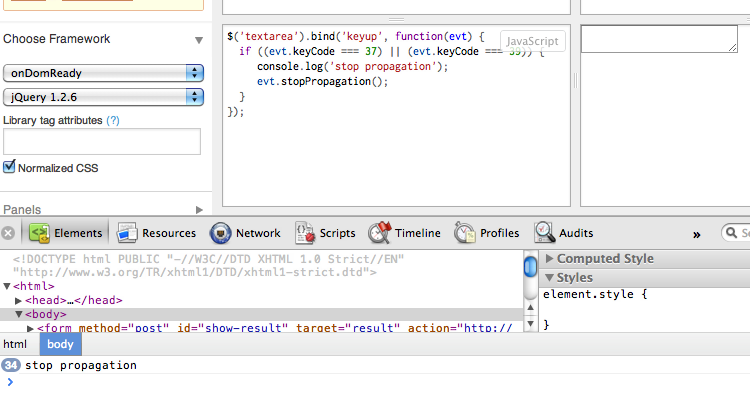The height and width of the screenshot is (410, 750).
Task: Click the Timeline stopwatch icon
Action: click(379, 233)
